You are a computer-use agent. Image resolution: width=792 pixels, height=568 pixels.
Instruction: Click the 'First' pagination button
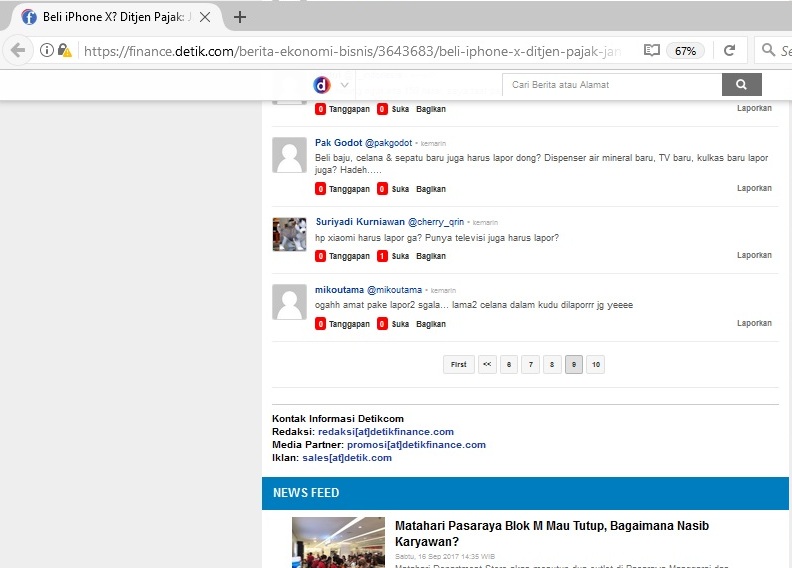458,365
